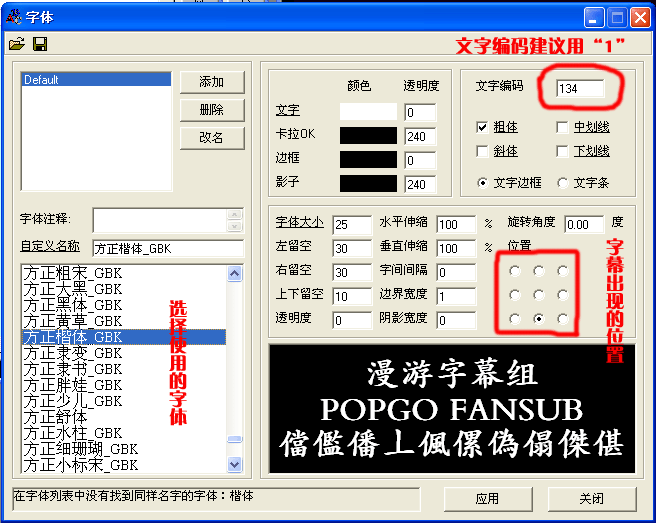Click the 垂直伸缩 vertical scale field
This screenshot has height=523, width=656.
[x=456, y=249]
